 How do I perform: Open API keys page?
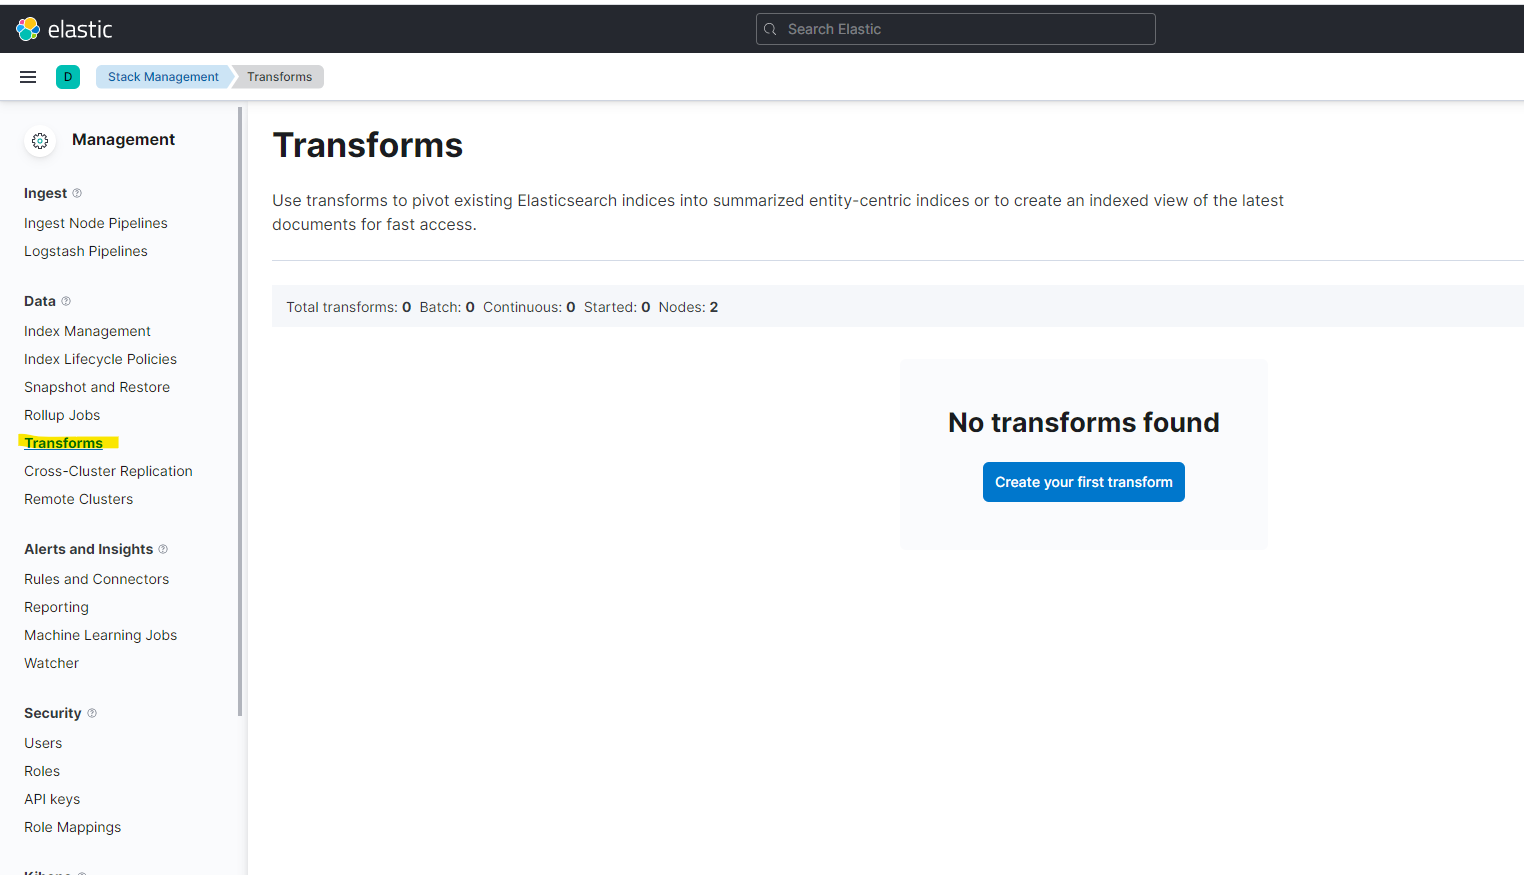(x=52, y=799)
